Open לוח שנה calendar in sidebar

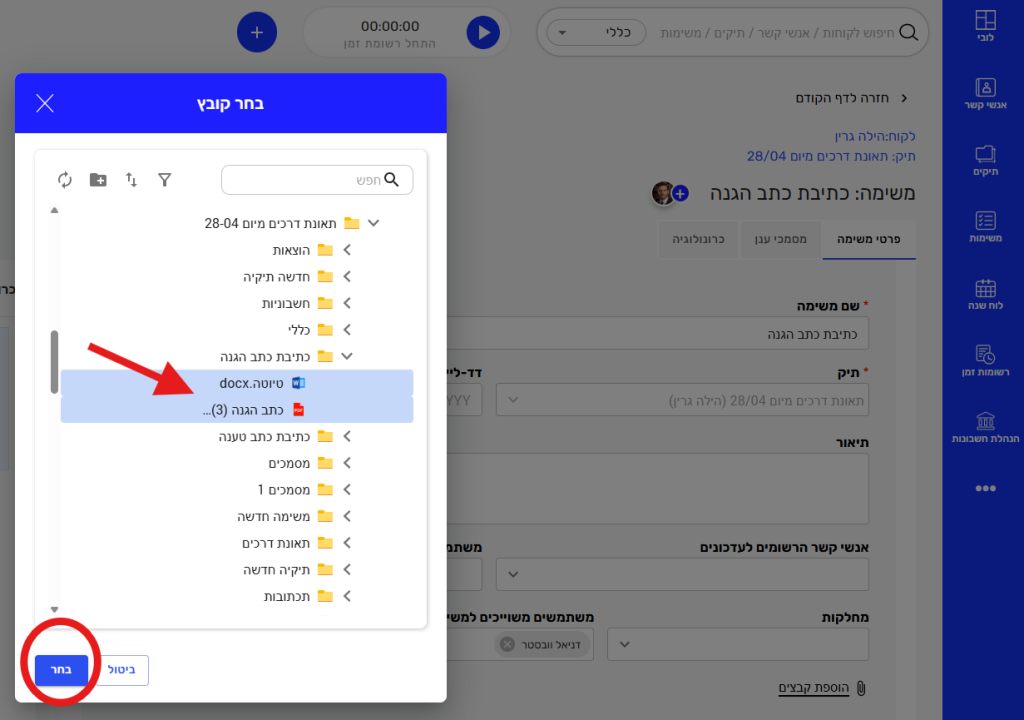point(985,292)
